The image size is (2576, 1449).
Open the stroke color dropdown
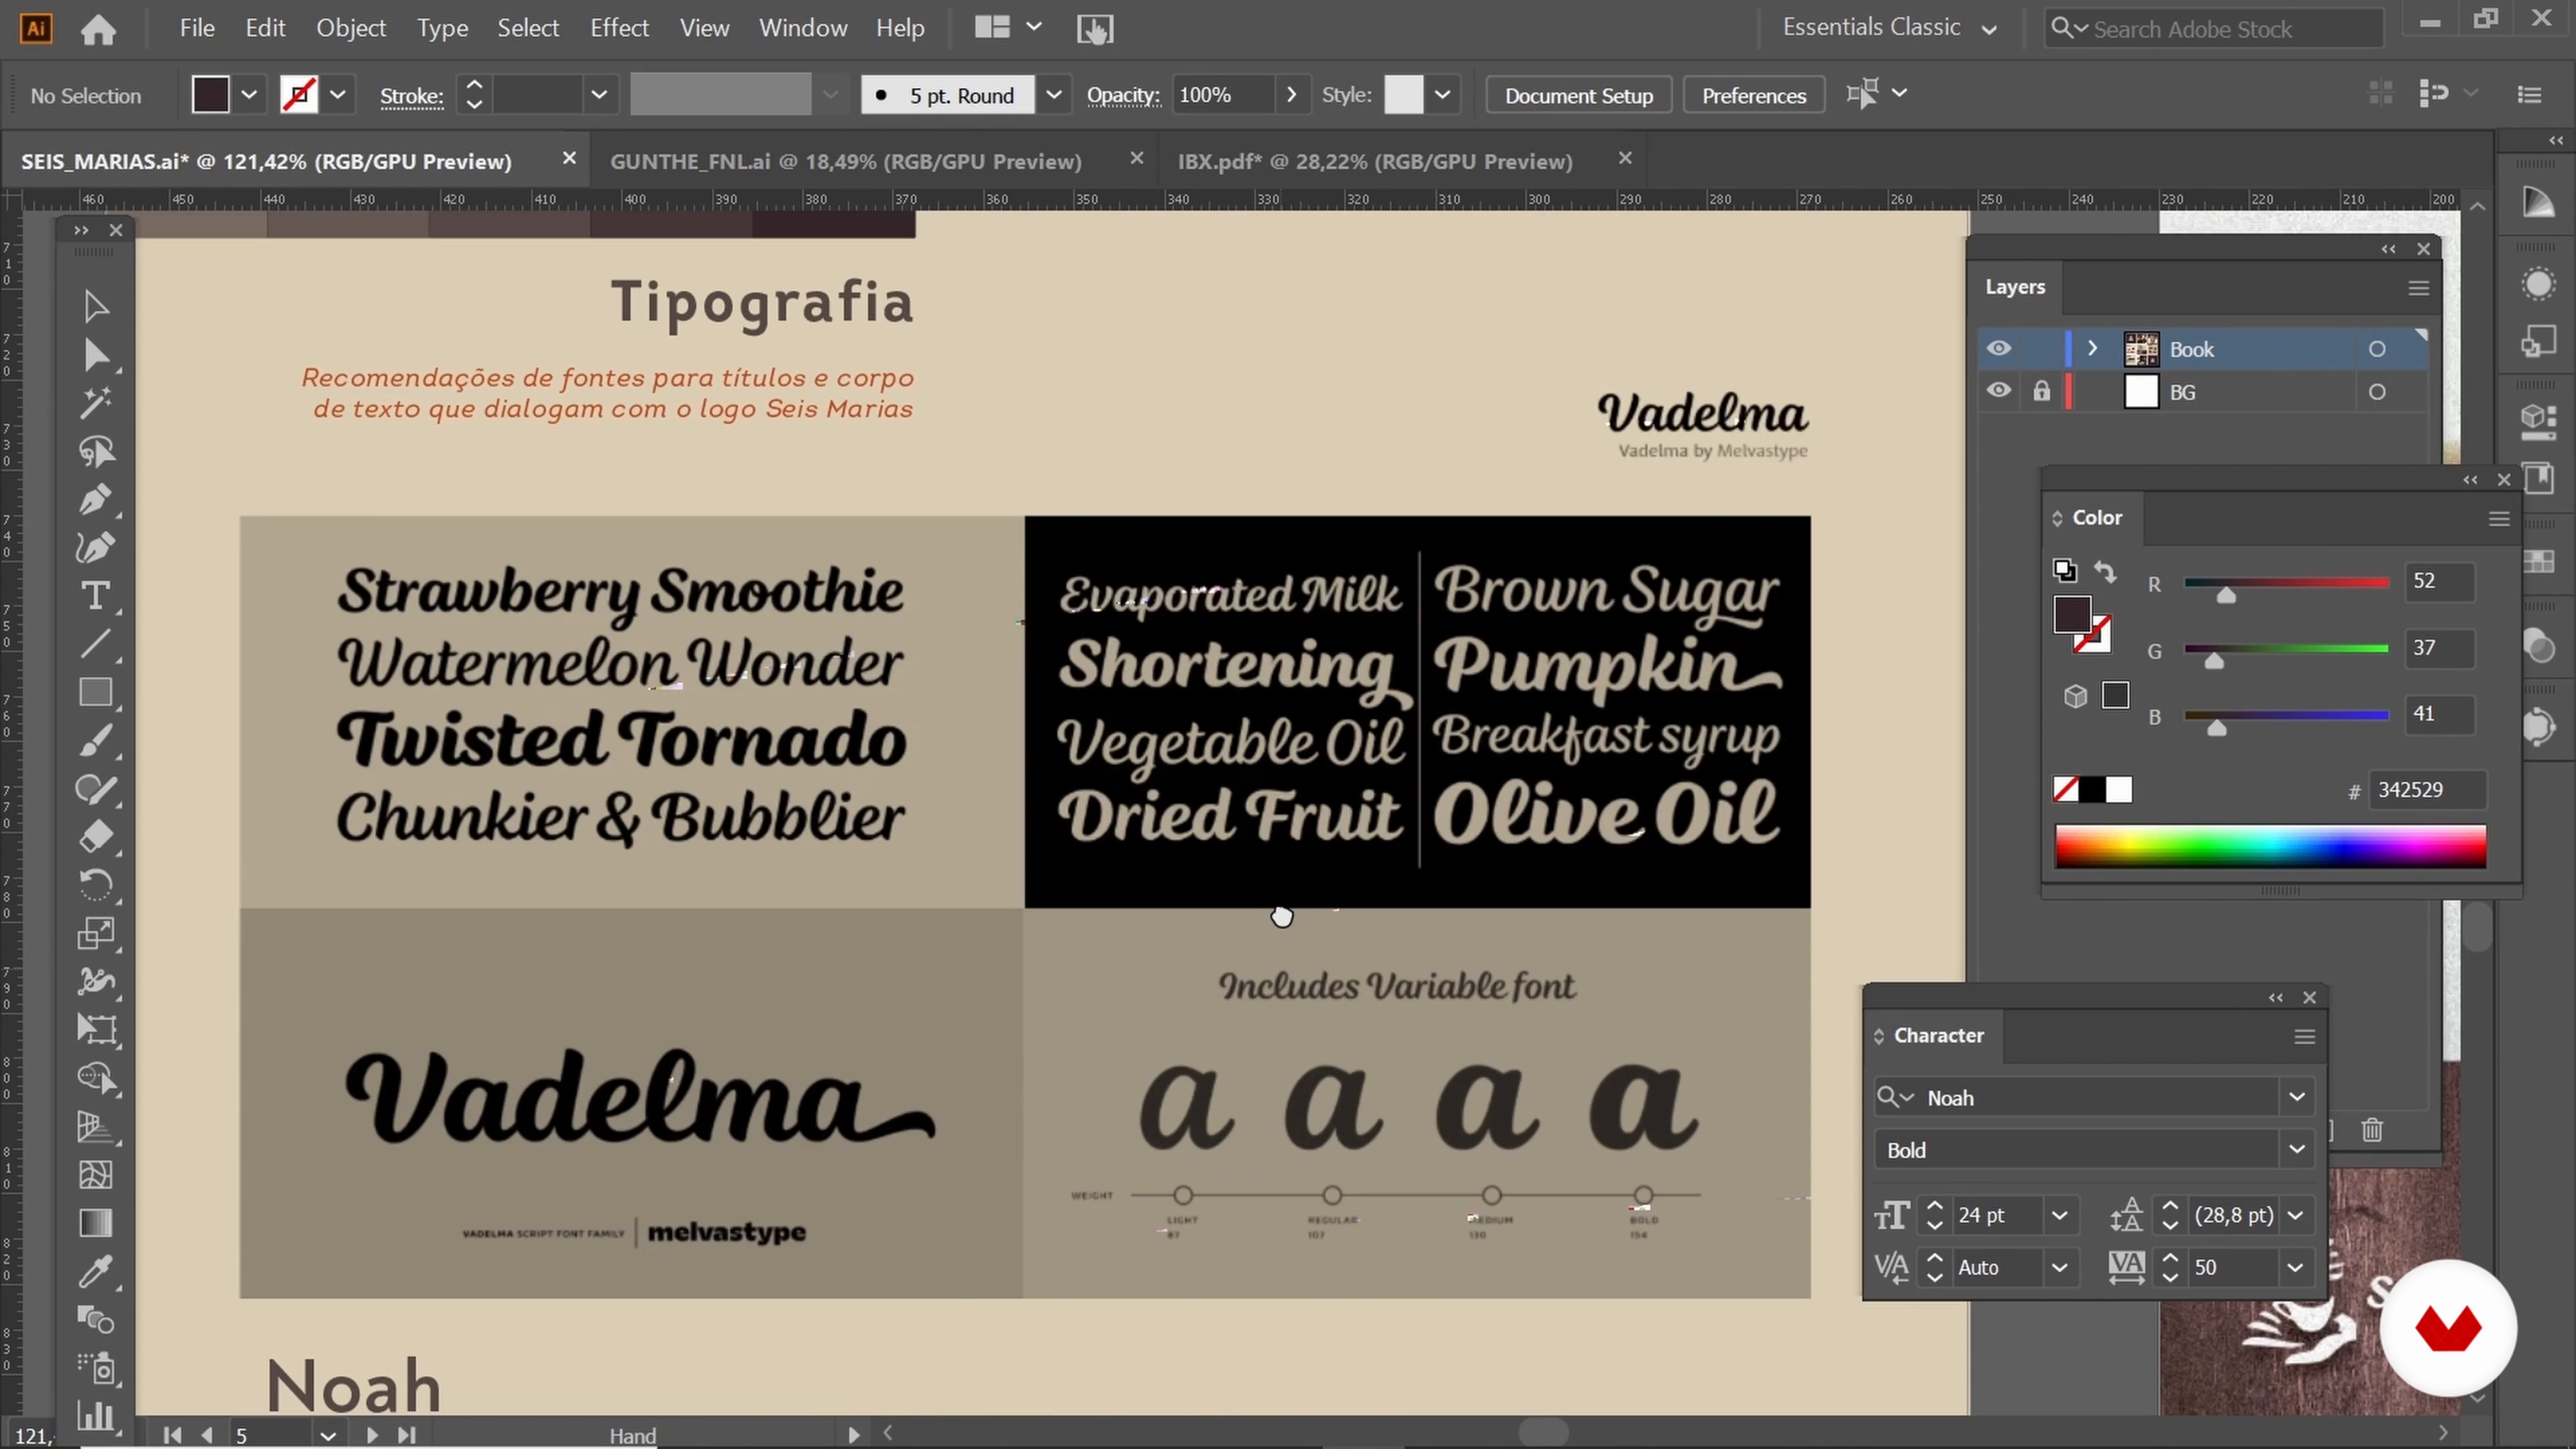click(x=338, y=95)
